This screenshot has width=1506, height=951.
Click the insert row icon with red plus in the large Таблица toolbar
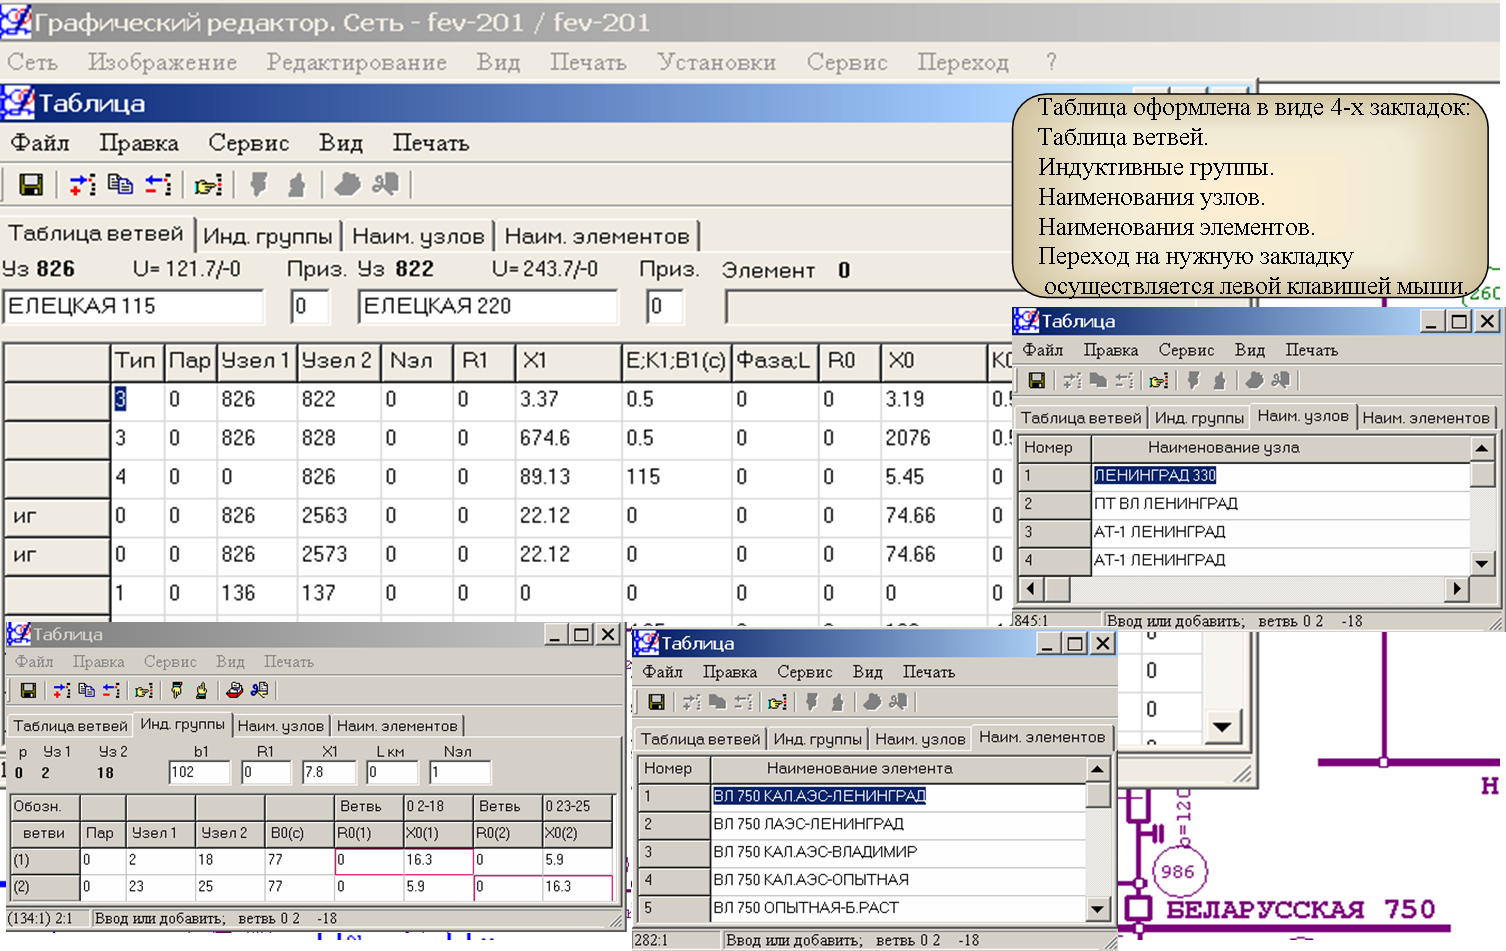82,185
